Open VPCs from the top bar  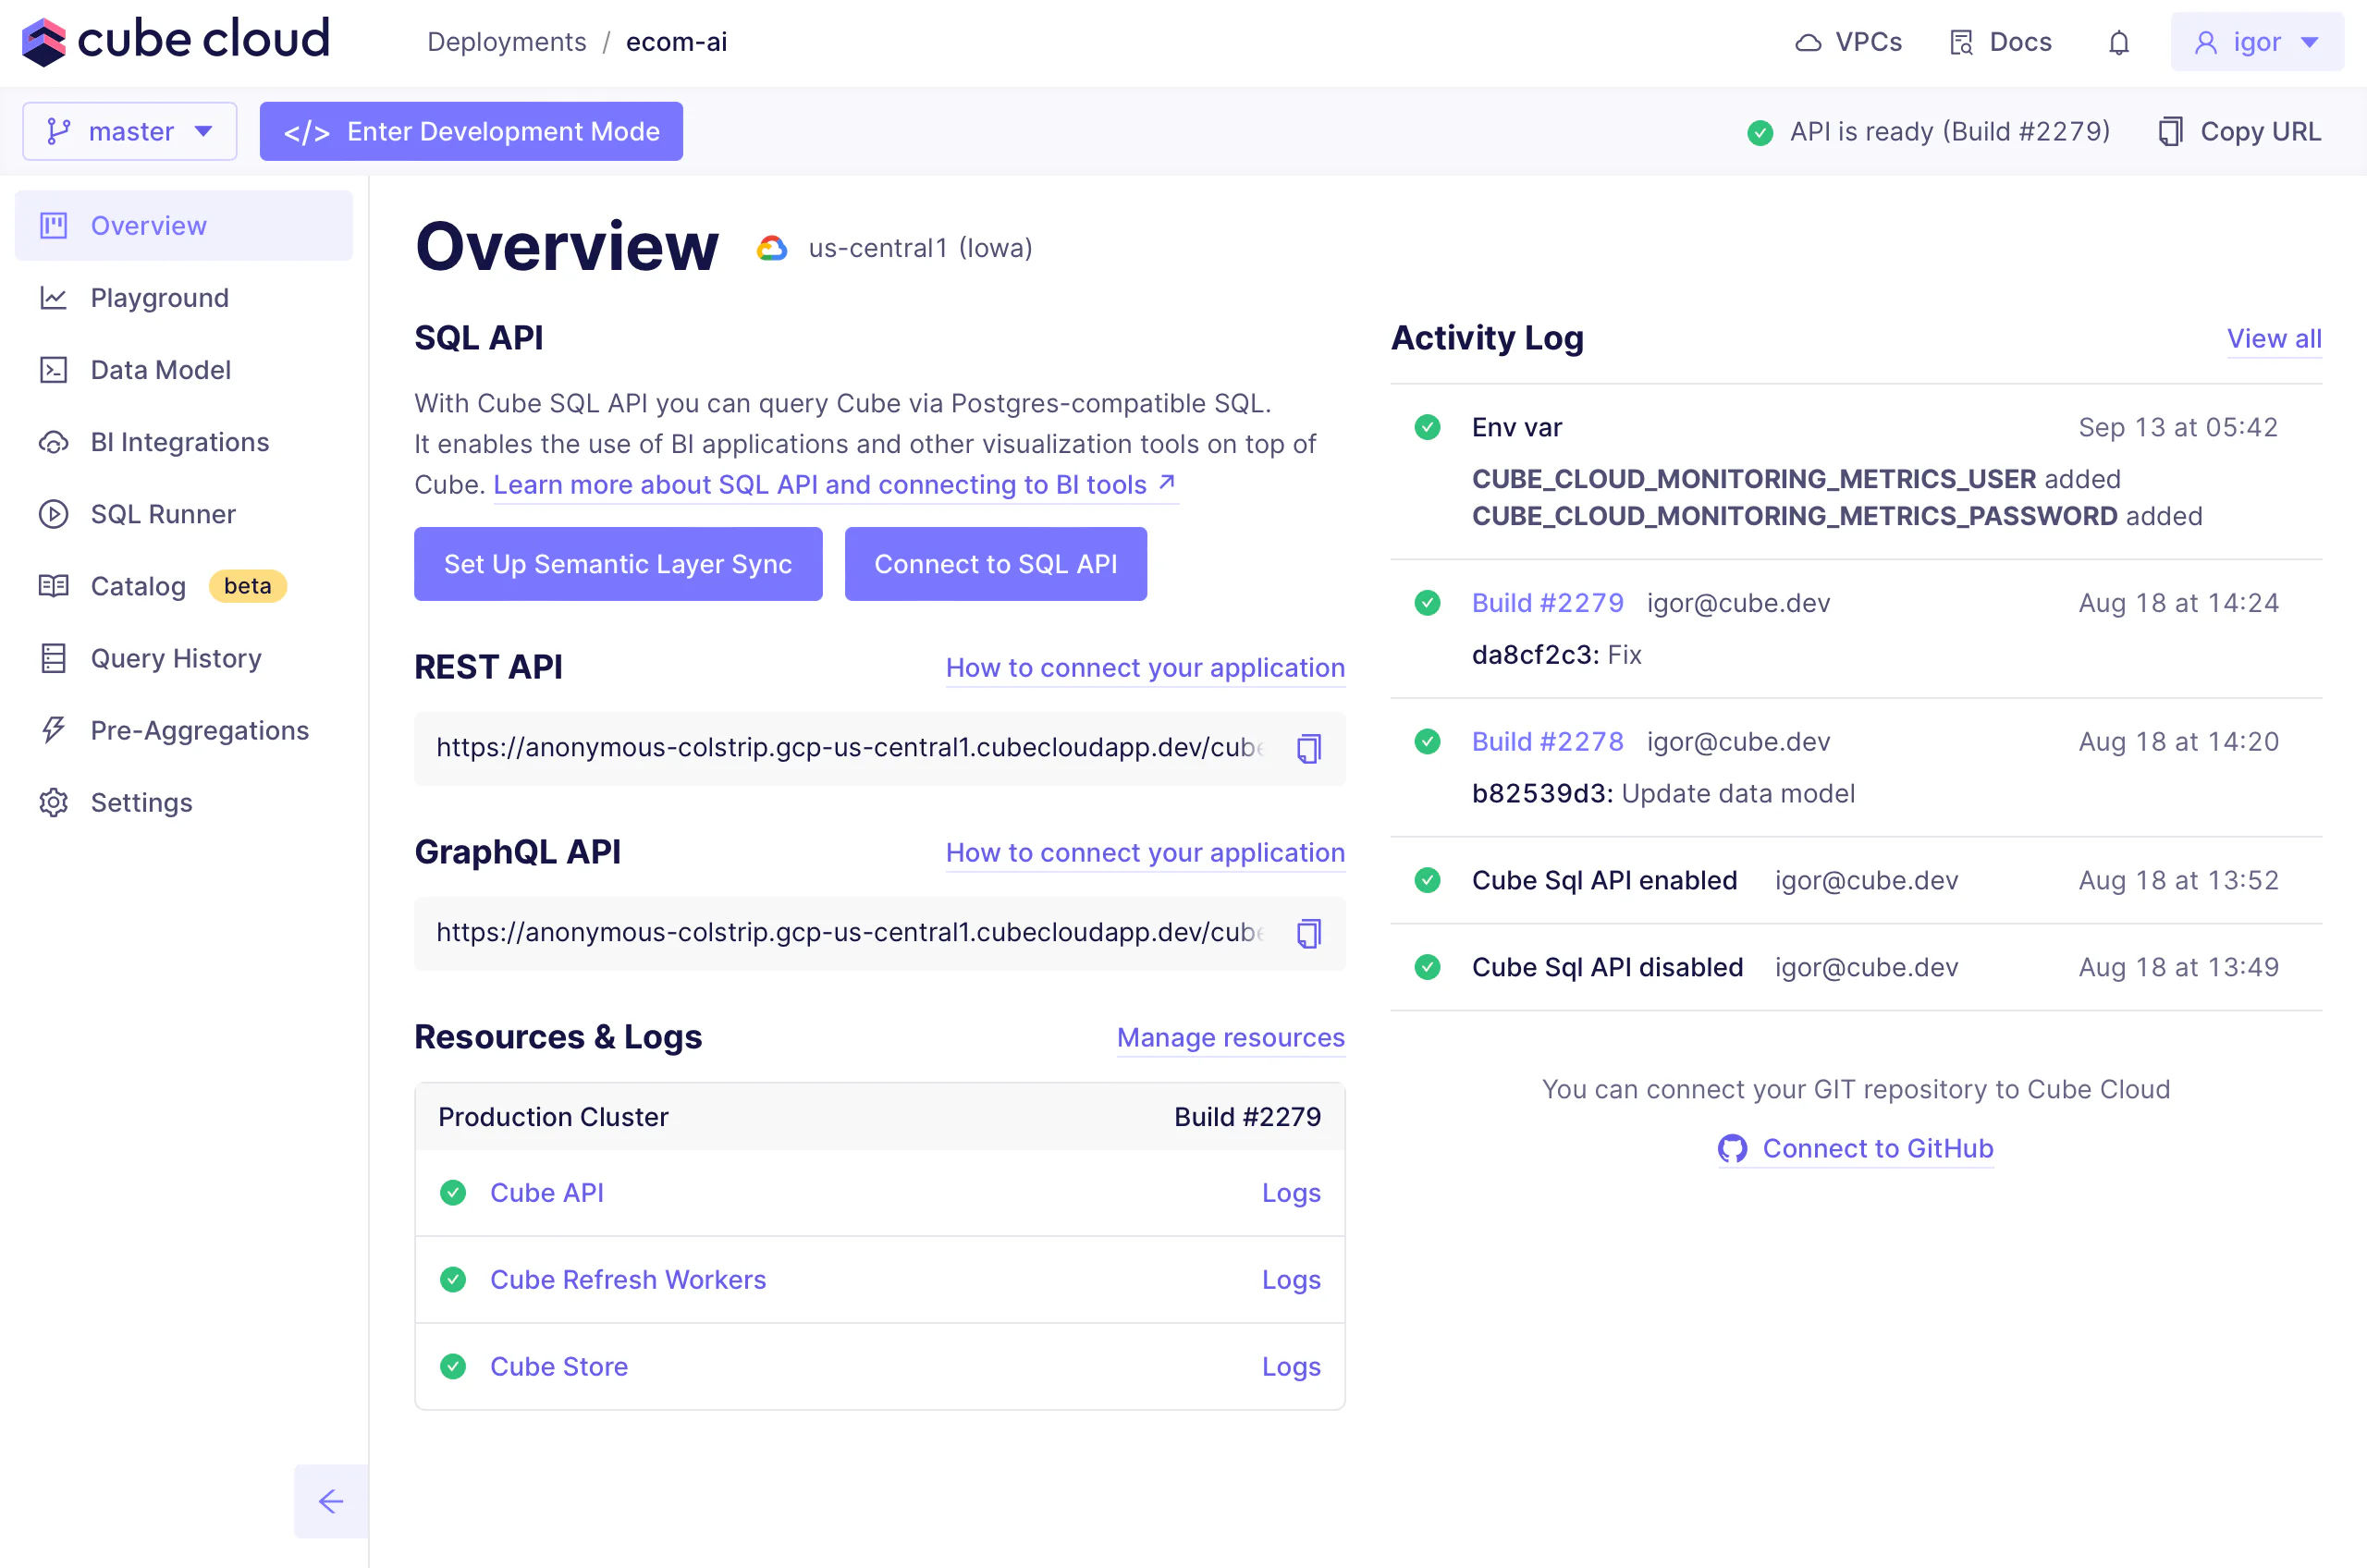tap(1848, 42)
